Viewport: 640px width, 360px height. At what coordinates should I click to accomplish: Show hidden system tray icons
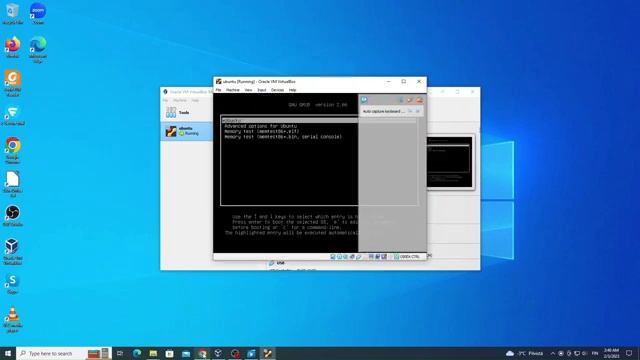tap(553, 353)
